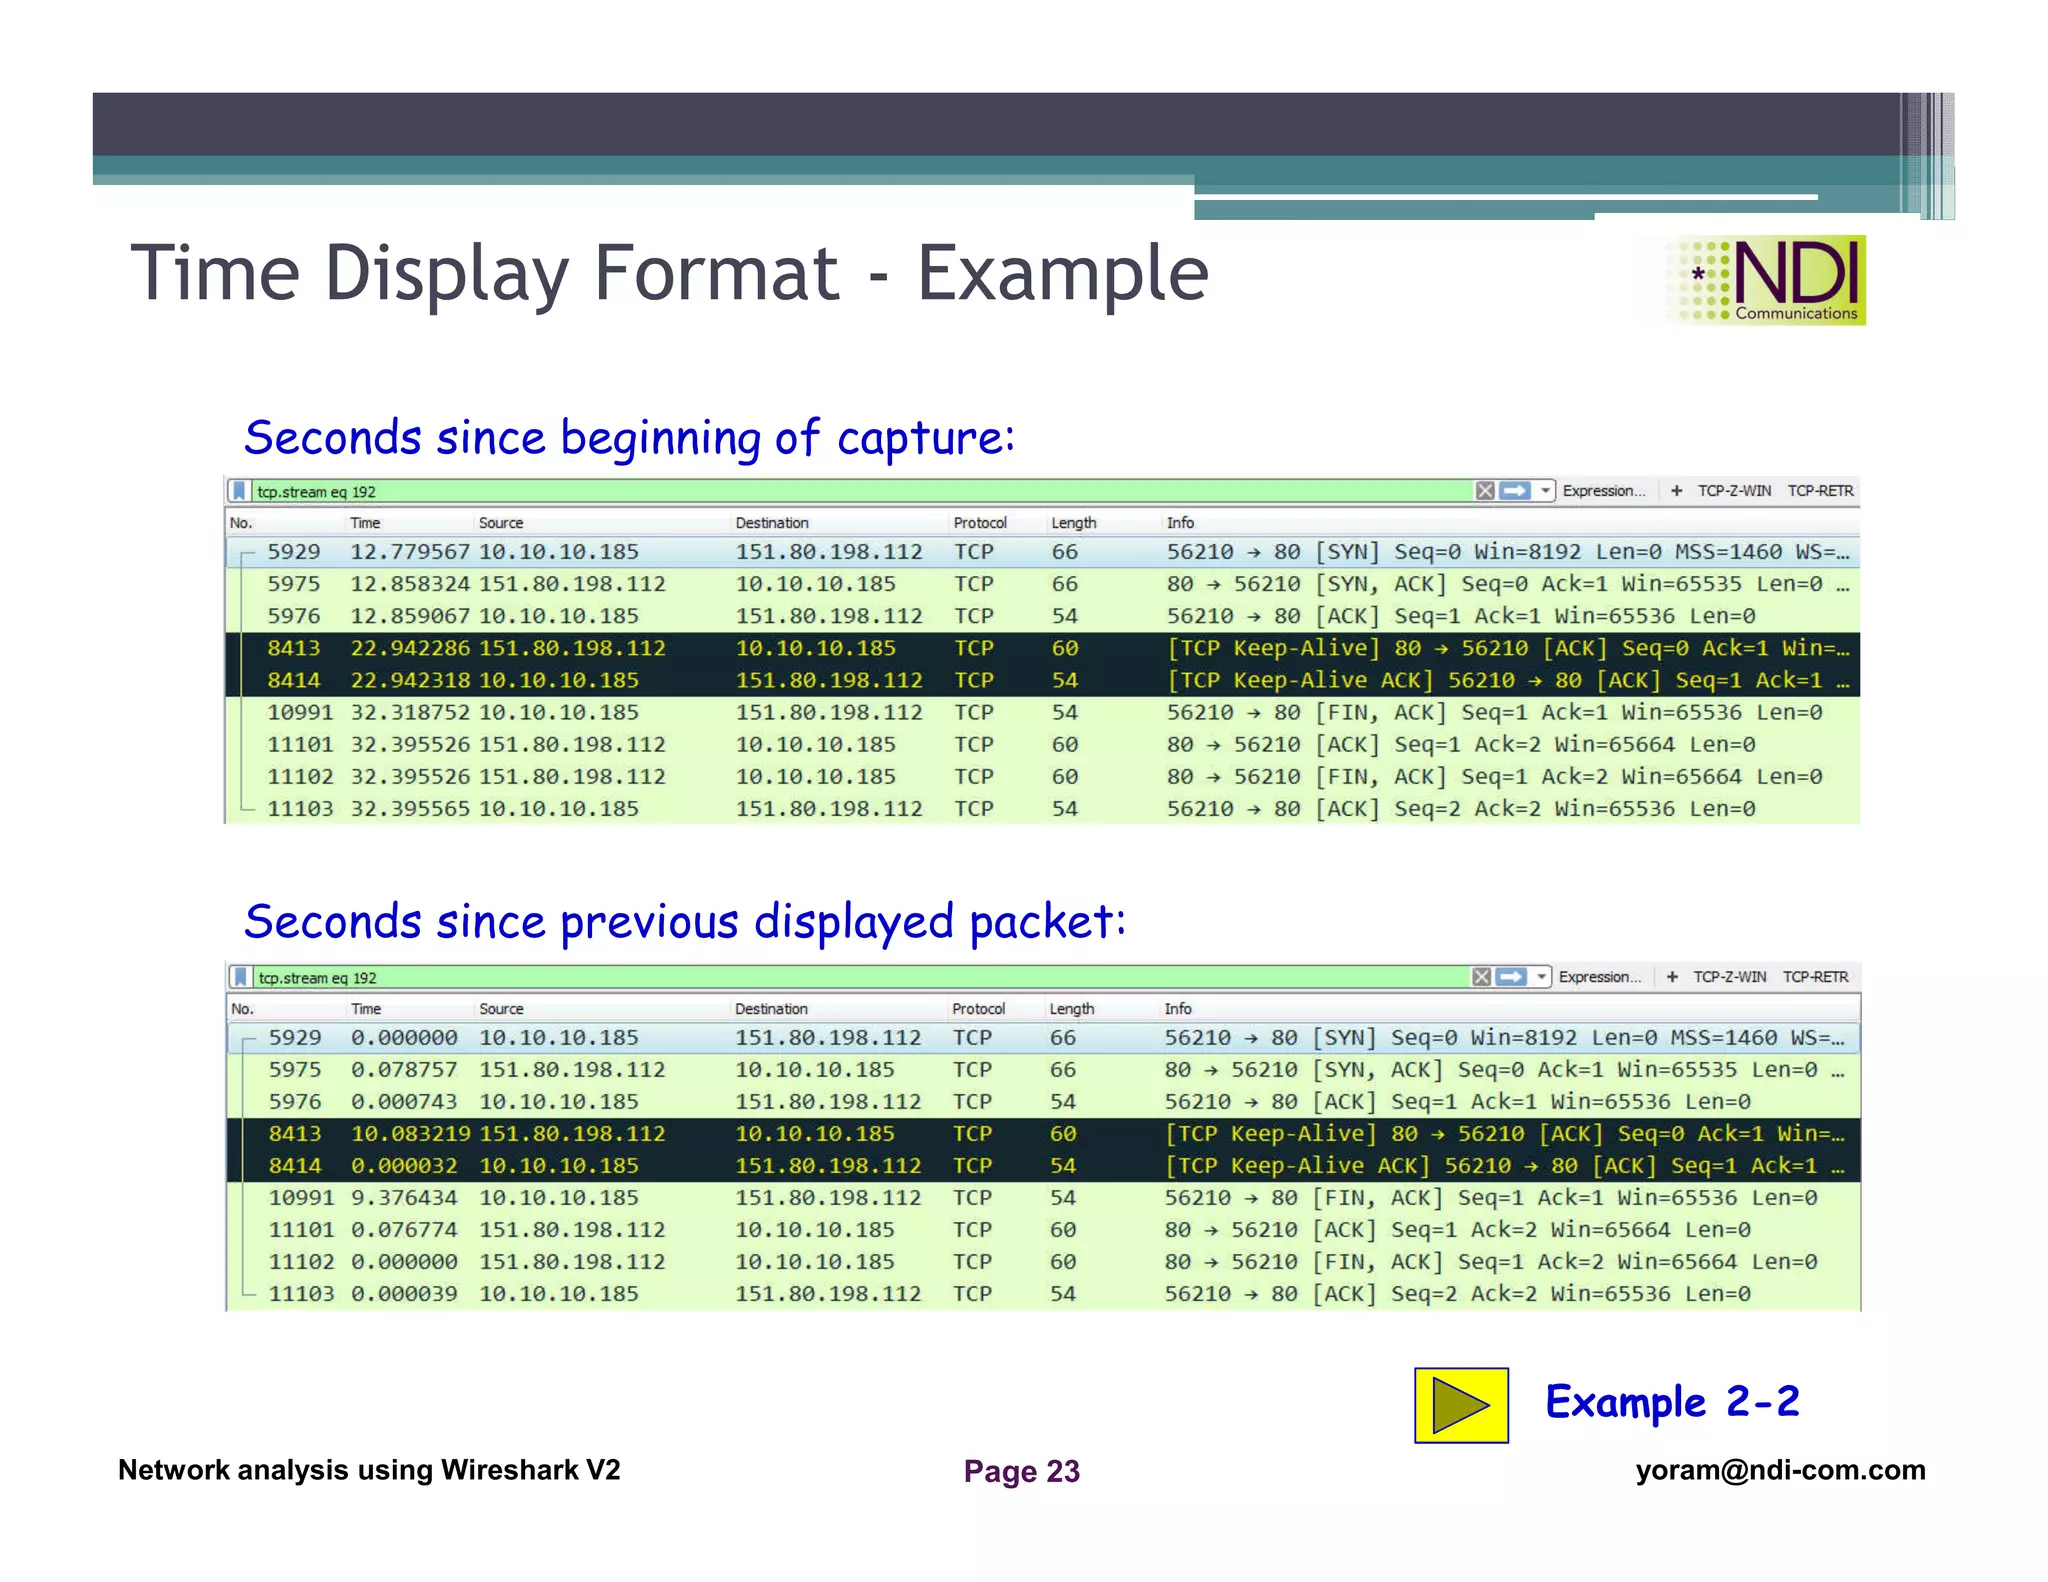The image size is (2048, 1582).
Task: Open the lower filter history dropdown arrow
Action: tap(1541, 976)
